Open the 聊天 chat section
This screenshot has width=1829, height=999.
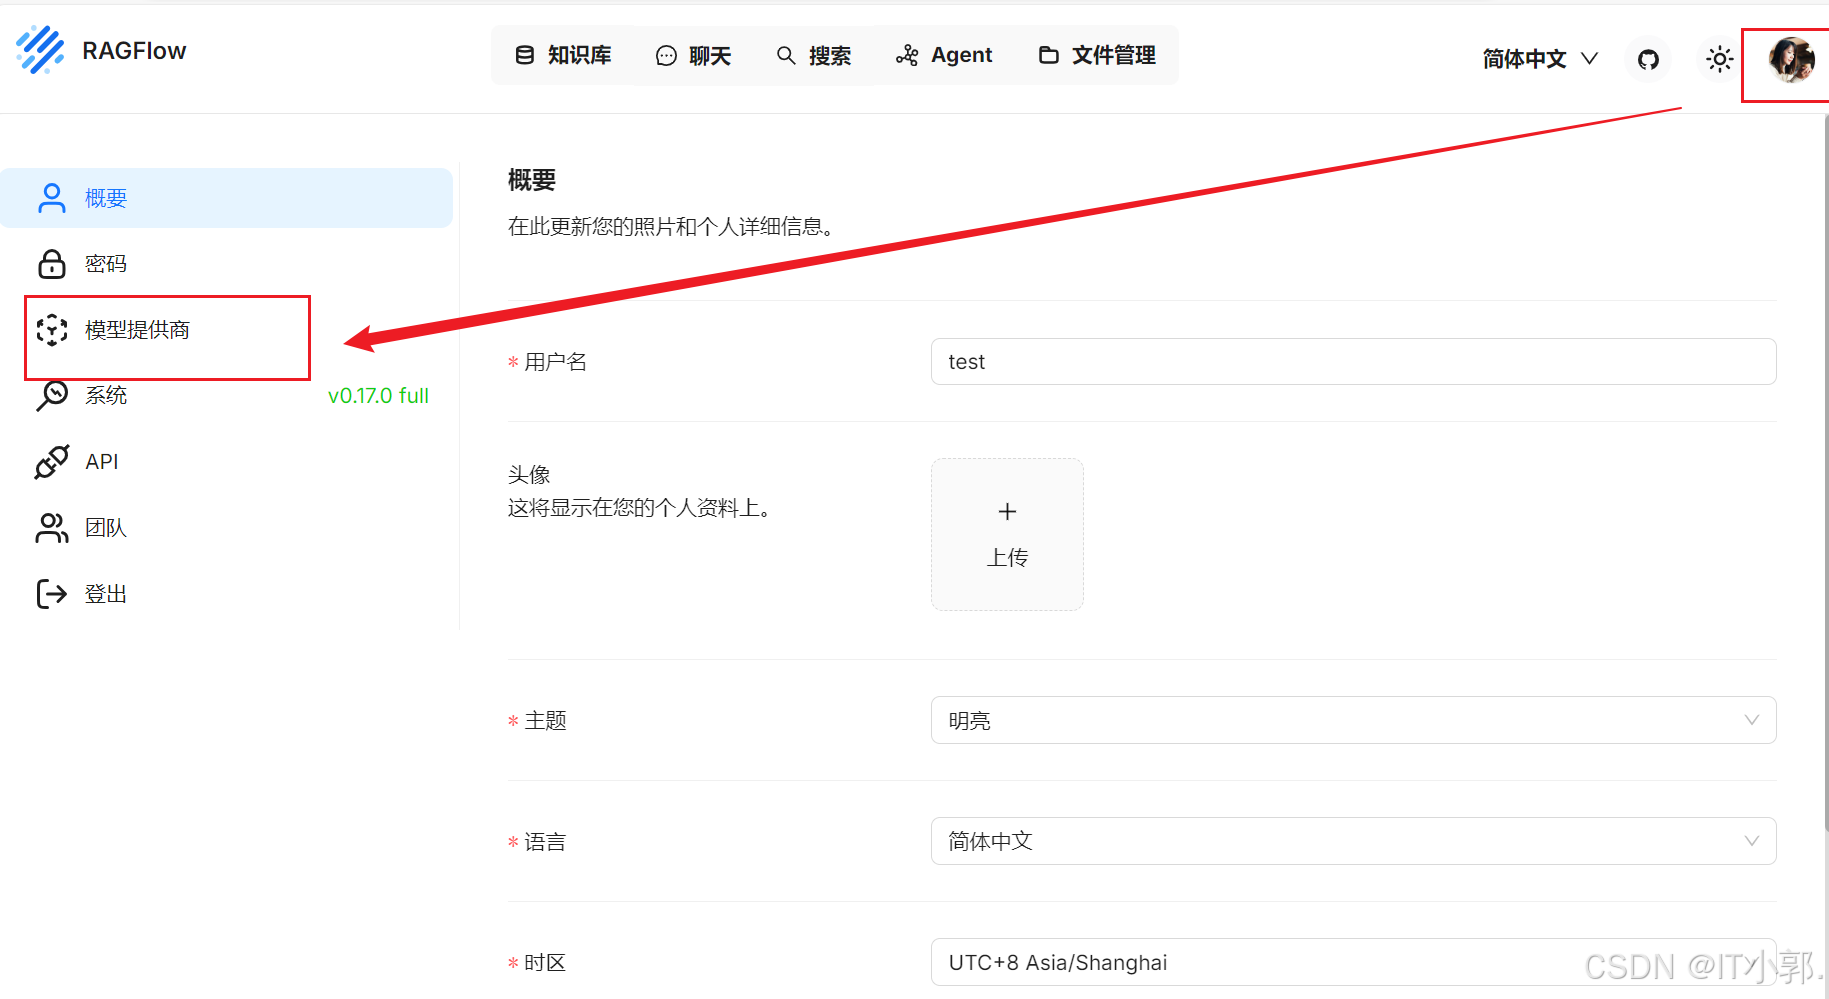click(694, 55)
